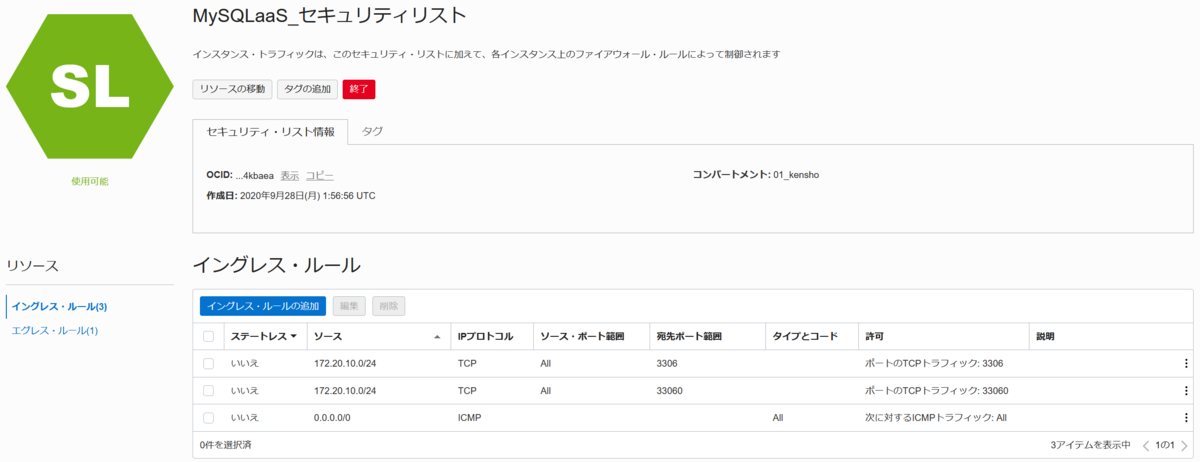Click source 0.0.0.0/0 cell
The image size is (1200, 462).
click(x=332, y=417)
